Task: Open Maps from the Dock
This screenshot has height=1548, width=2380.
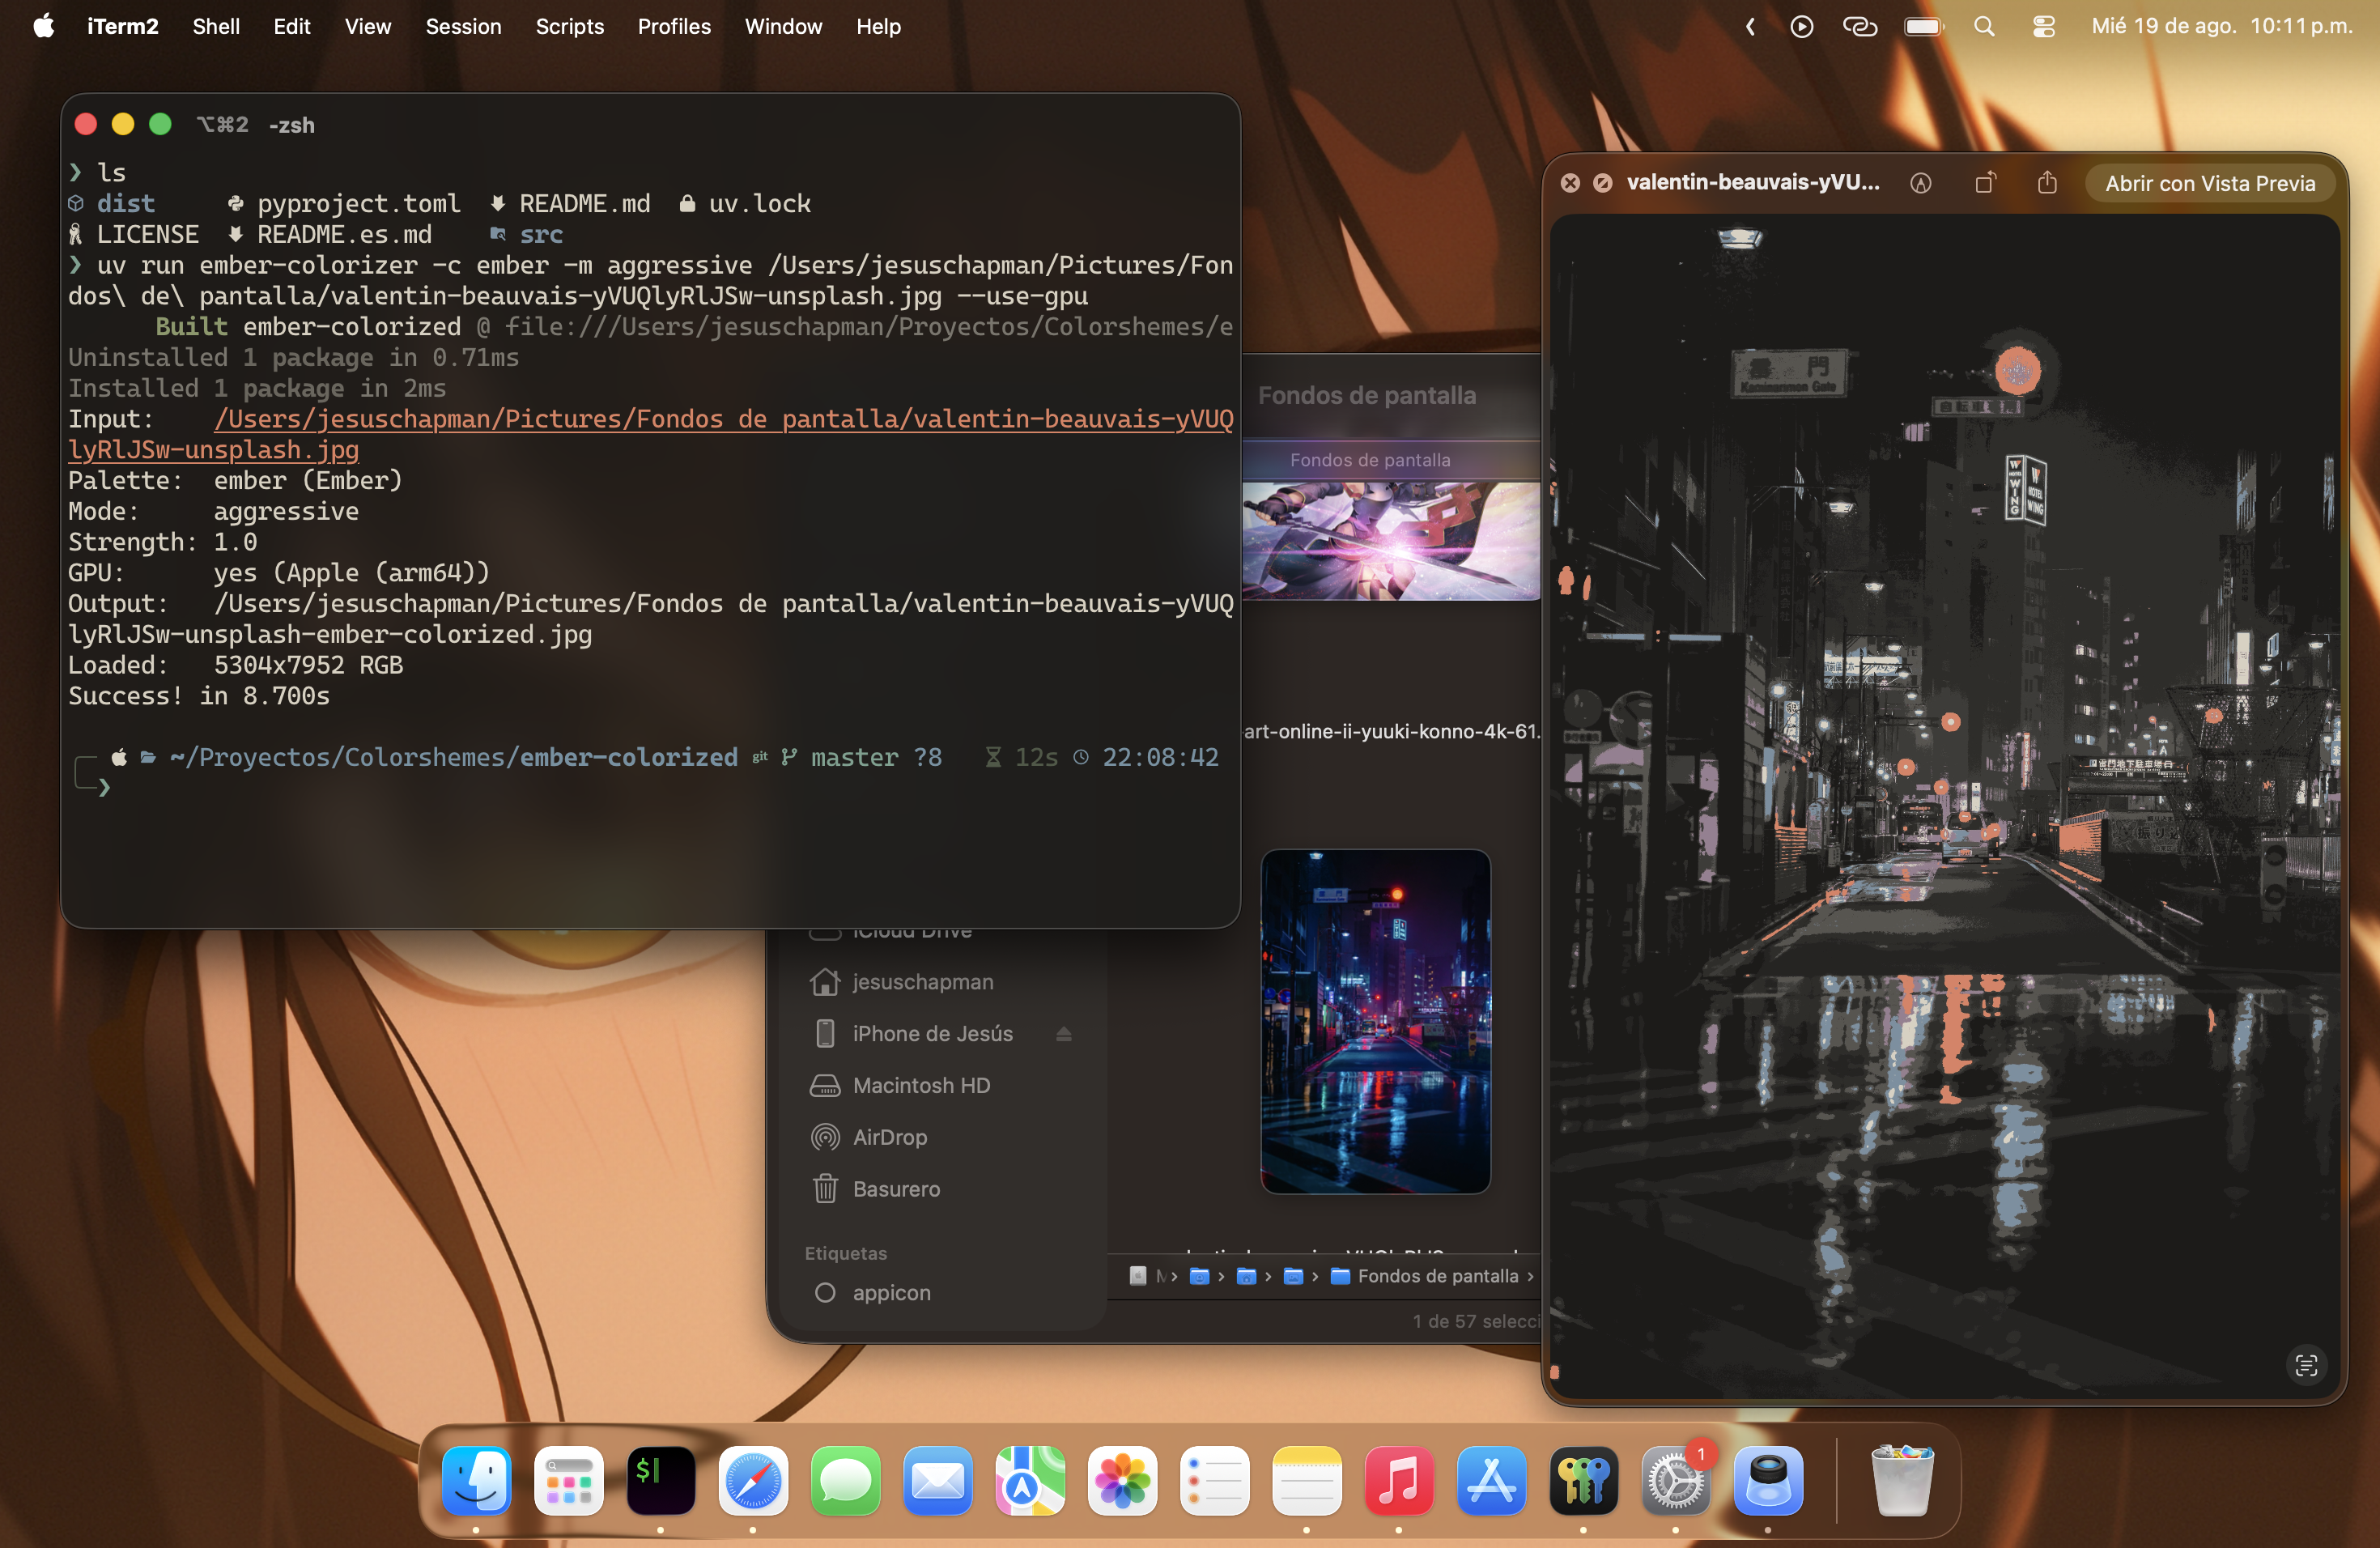Action: tap(1030, 1480)
